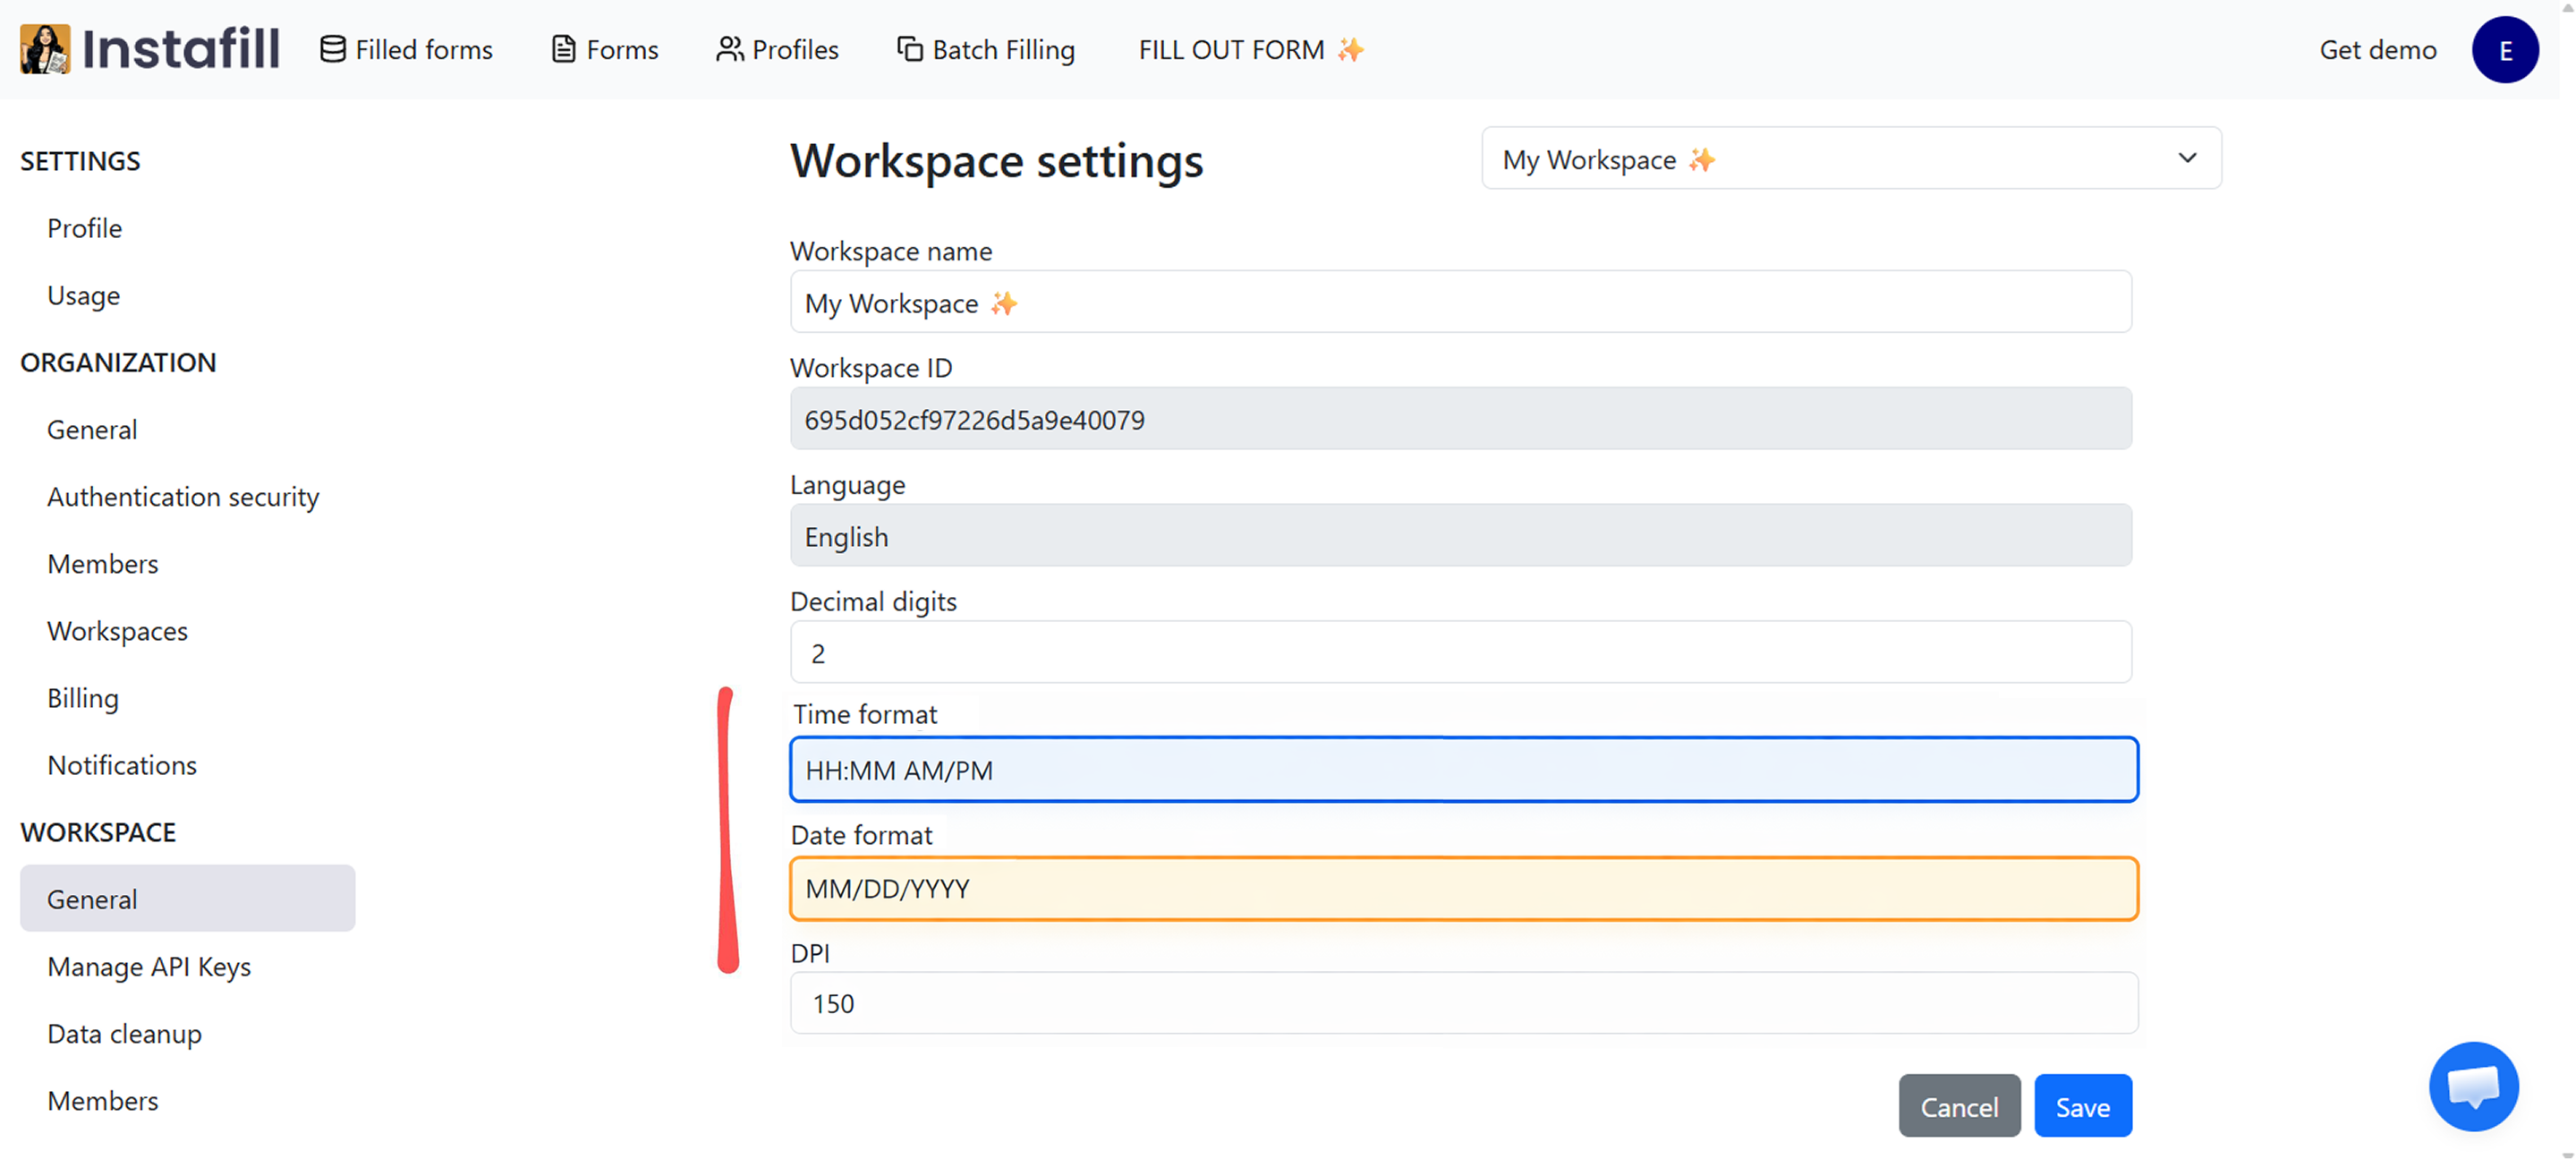Open the Filled forms section
This screenshot has width=2576, height=1159.
(x=405, y=48)
